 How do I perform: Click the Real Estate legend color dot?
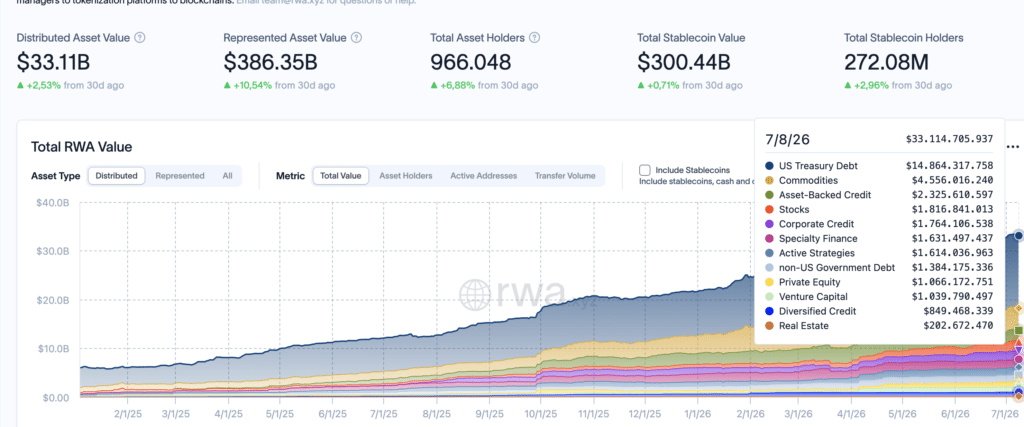point(770,325)
